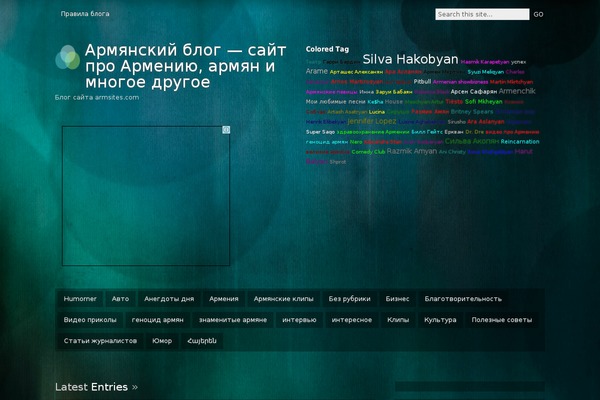Open the Благотворительность category

pyautogui.click(x=463, y=299)
